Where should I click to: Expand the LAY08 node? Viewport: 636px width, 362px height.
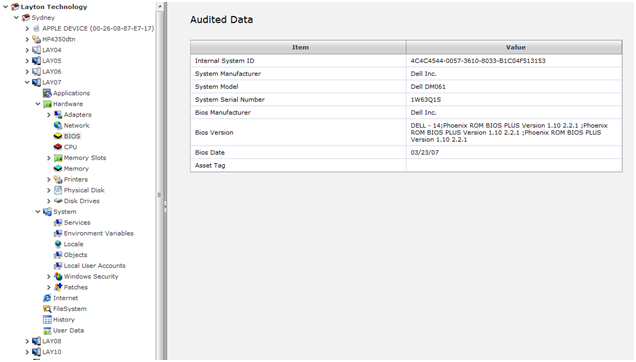pyautogui.click(x=27, y=341)
